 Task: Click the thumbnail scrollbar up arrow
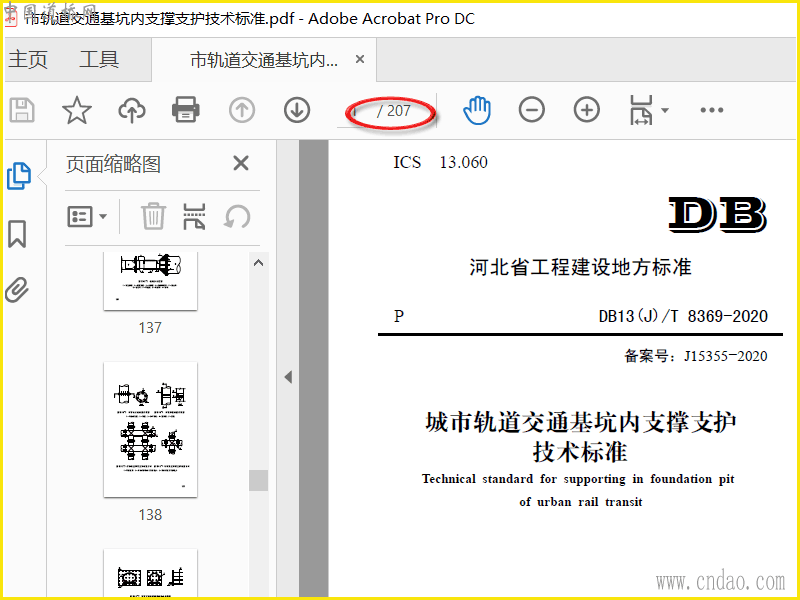tap(259, 263)
